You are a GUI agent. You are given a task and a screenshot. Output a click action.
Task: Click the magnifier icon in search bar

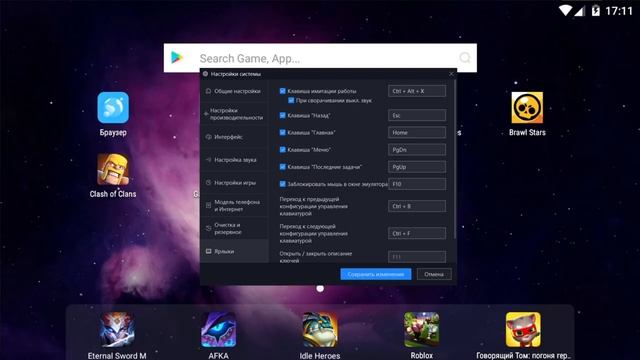(x=464, y=58)
